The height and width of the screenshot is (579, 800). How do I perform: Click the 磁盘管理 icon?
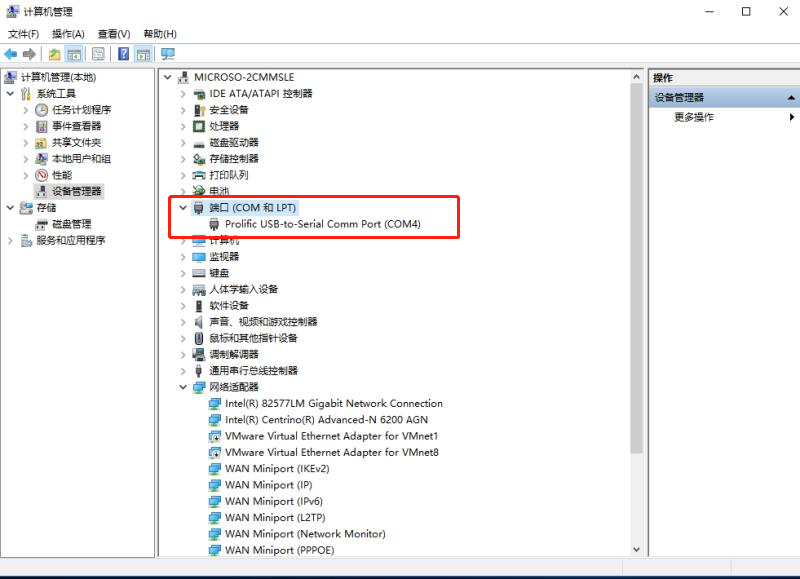tap(41, 224)
